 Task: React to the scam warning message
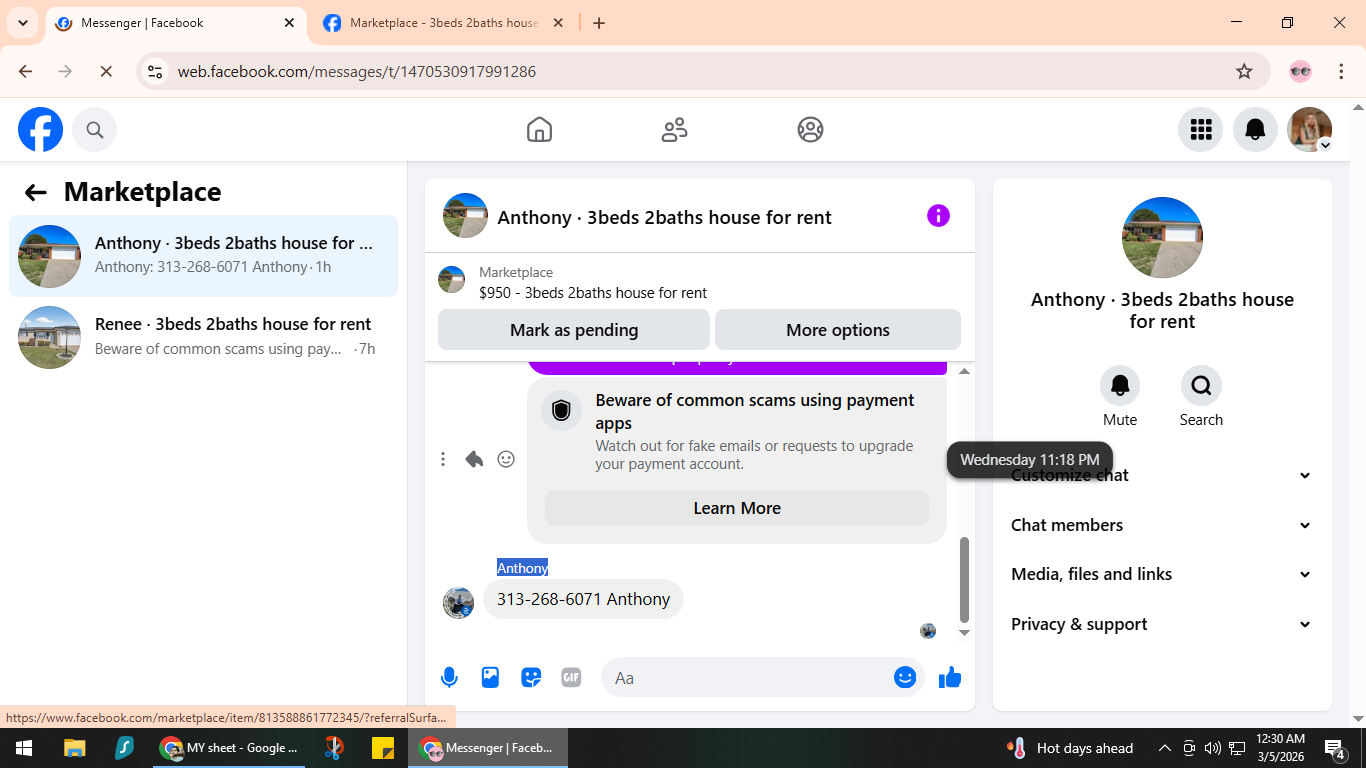(506, 459)
